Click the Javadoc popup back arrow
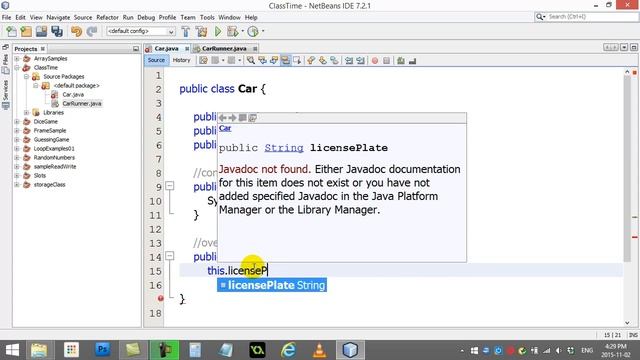 pyautogui.click(x=222, y=118)
